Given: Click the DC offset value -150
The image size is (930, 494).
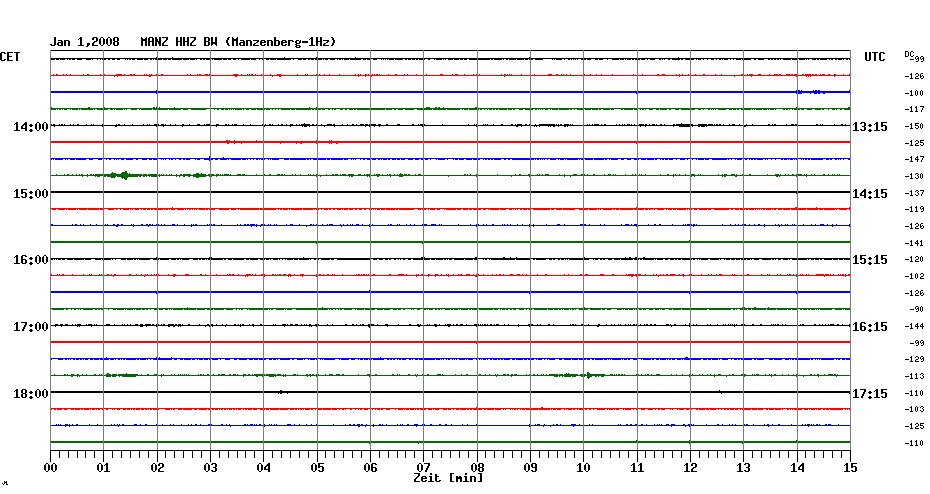Looking at the screenshot, I should (x=913, y=126).
